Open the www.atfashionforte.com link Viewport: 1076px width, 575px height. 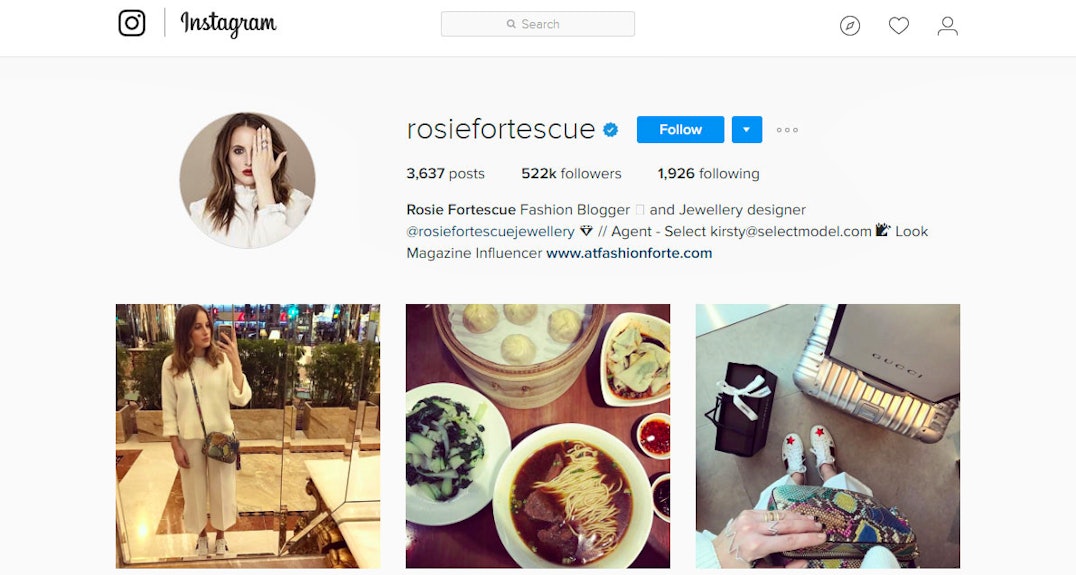coord(629,253)
